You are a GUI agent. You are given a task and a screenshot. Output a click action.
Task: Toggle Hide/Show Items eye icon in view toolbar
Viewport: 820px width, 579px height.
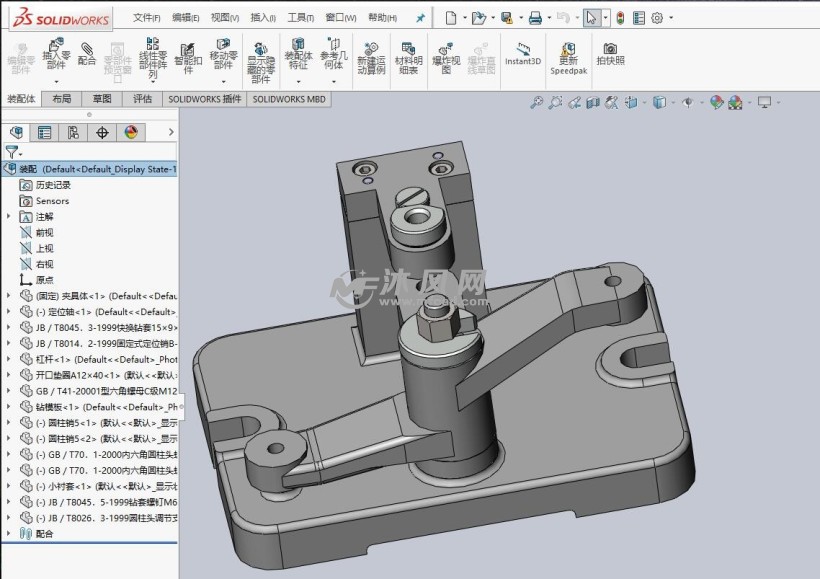click(x=687, y=102)
